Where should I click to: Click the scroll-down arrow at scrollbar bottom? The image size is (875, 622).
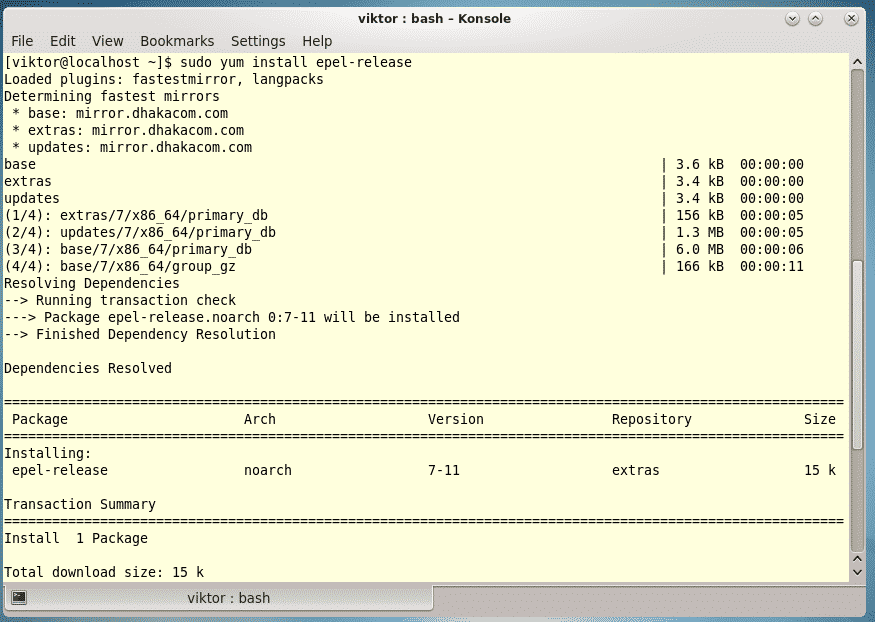(857, 571)
